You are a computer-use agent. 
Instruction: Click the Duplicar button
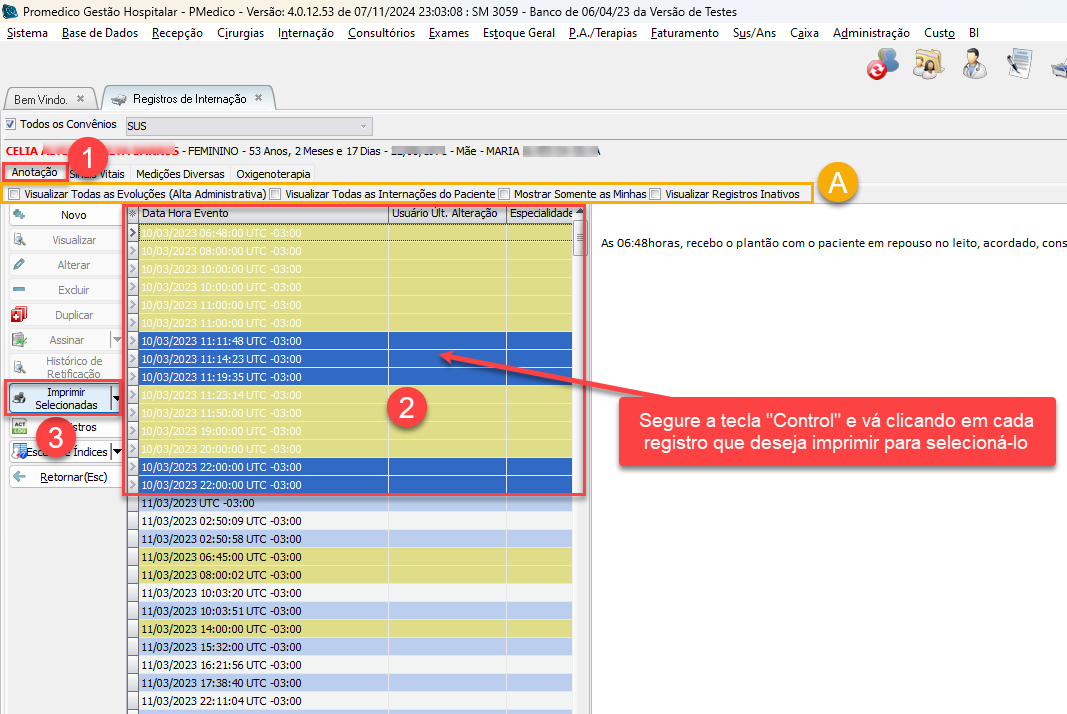click(65, 315)
